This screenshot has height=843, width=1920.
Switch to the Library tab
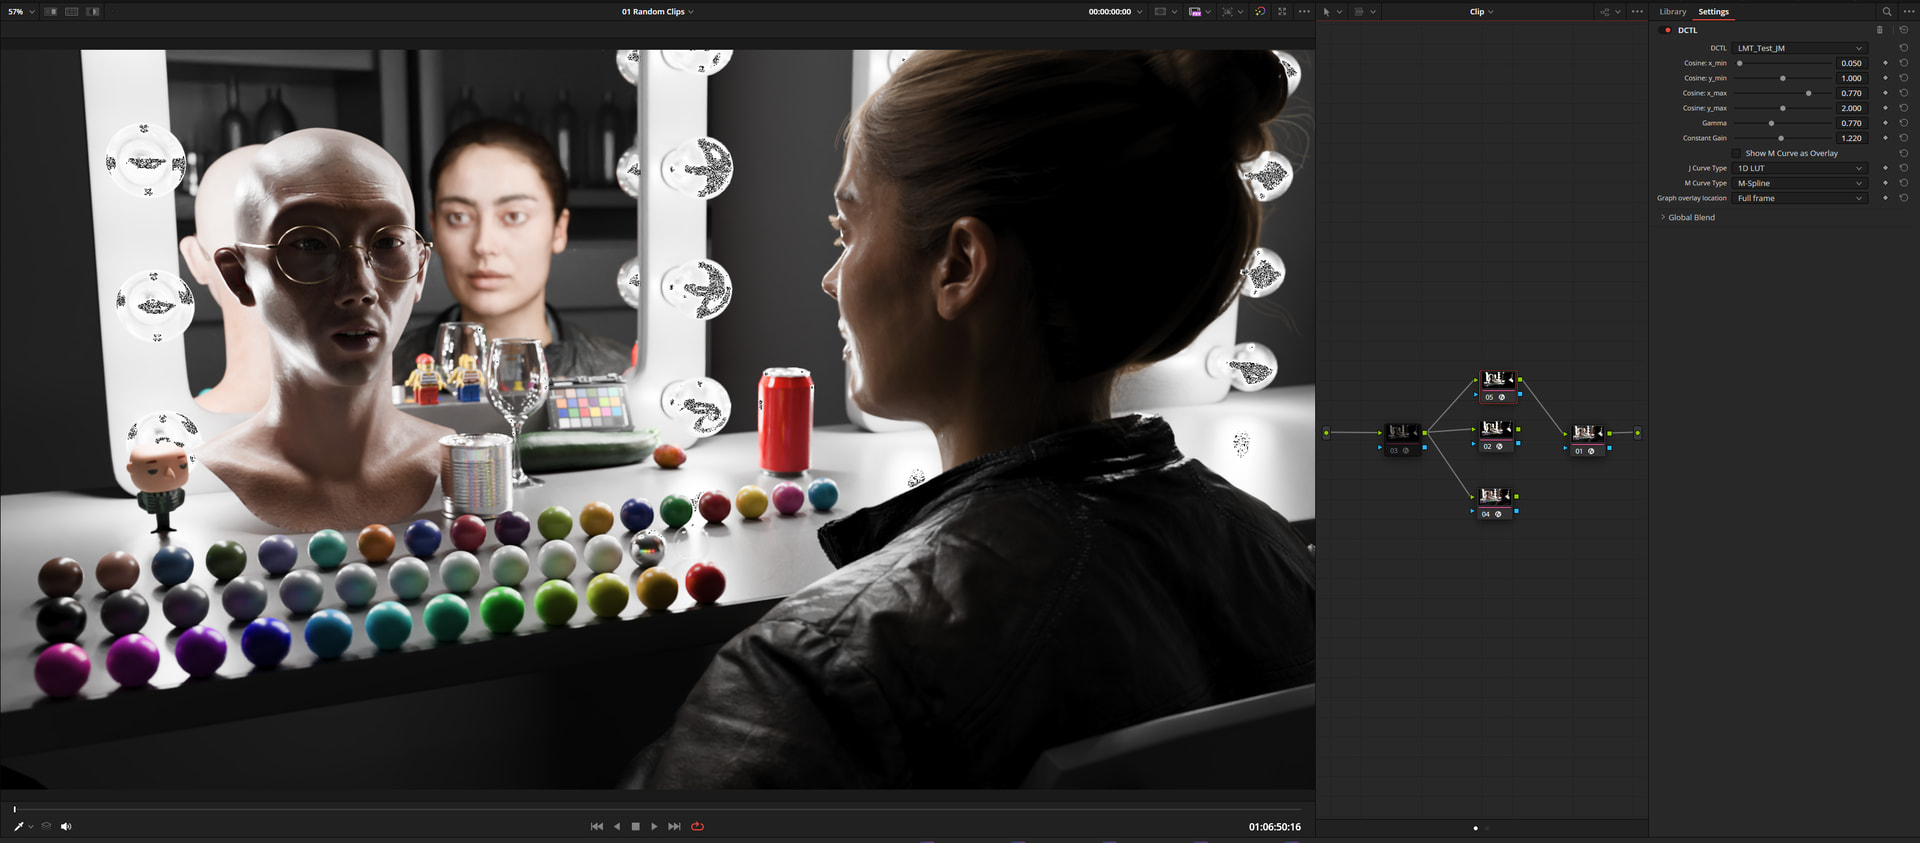point(1672,12)
